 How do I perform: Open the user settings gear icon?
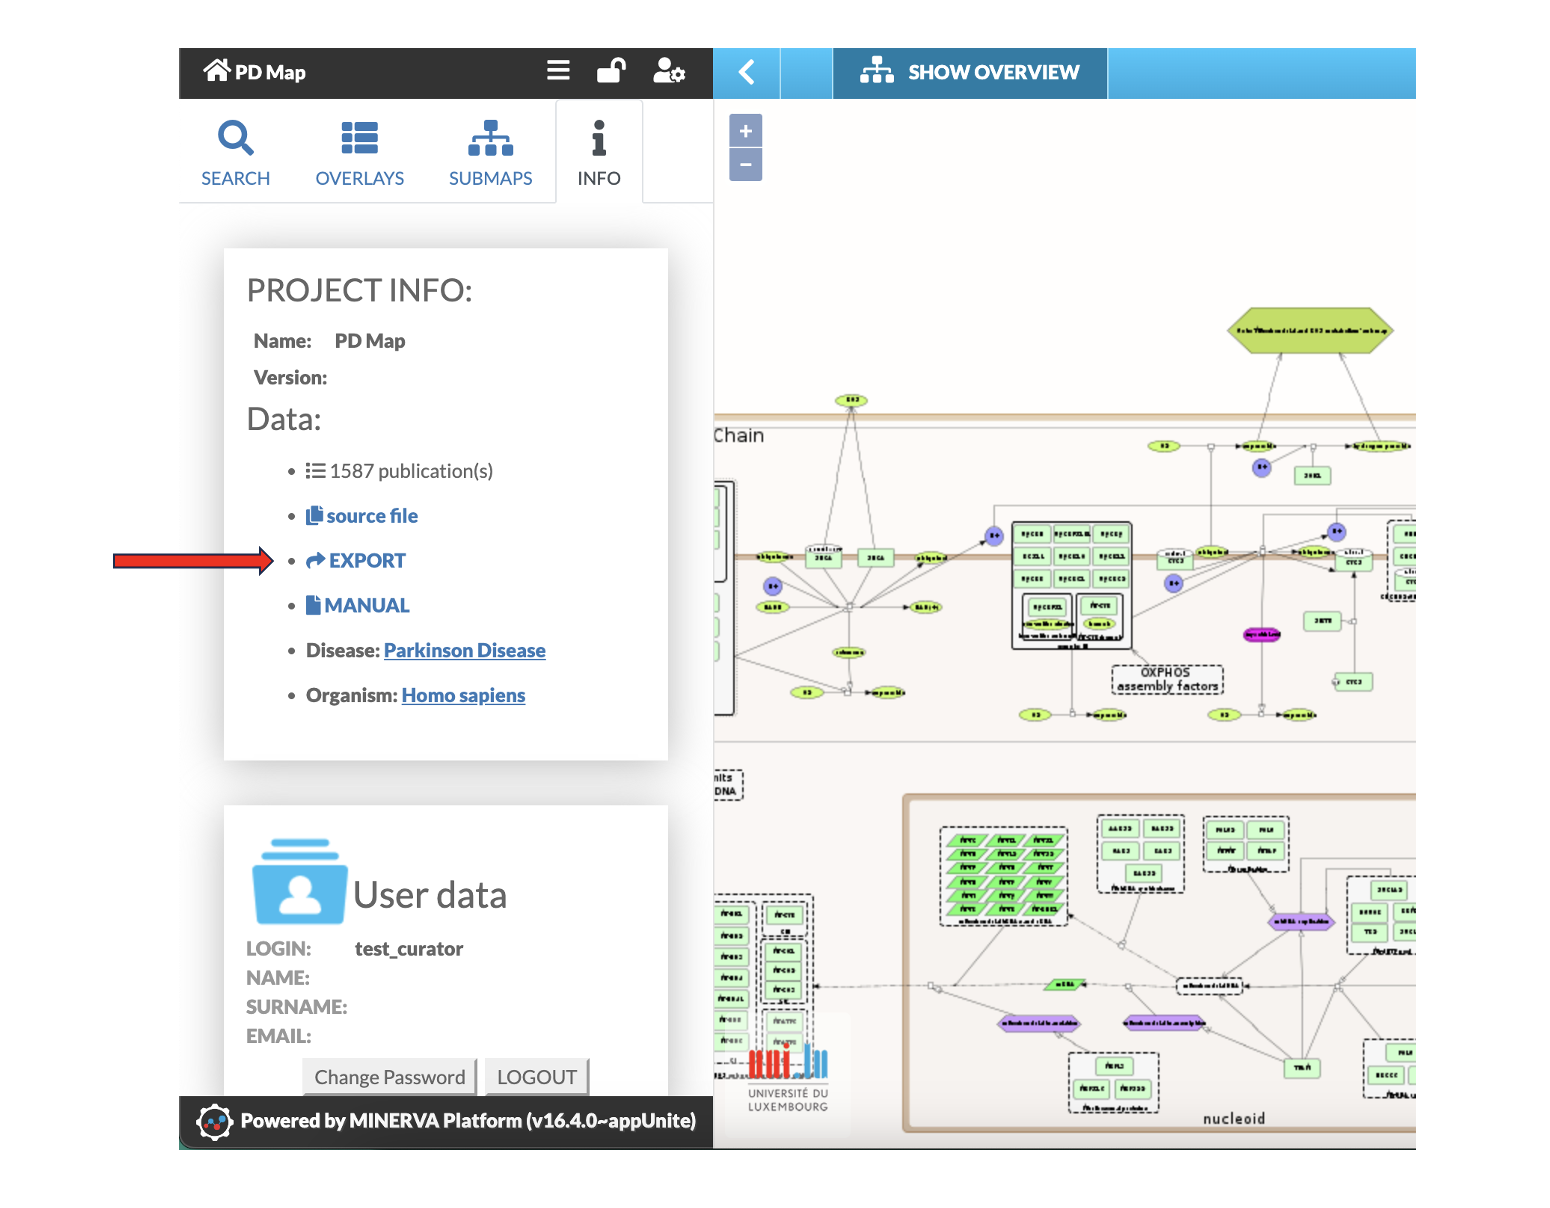669,70
